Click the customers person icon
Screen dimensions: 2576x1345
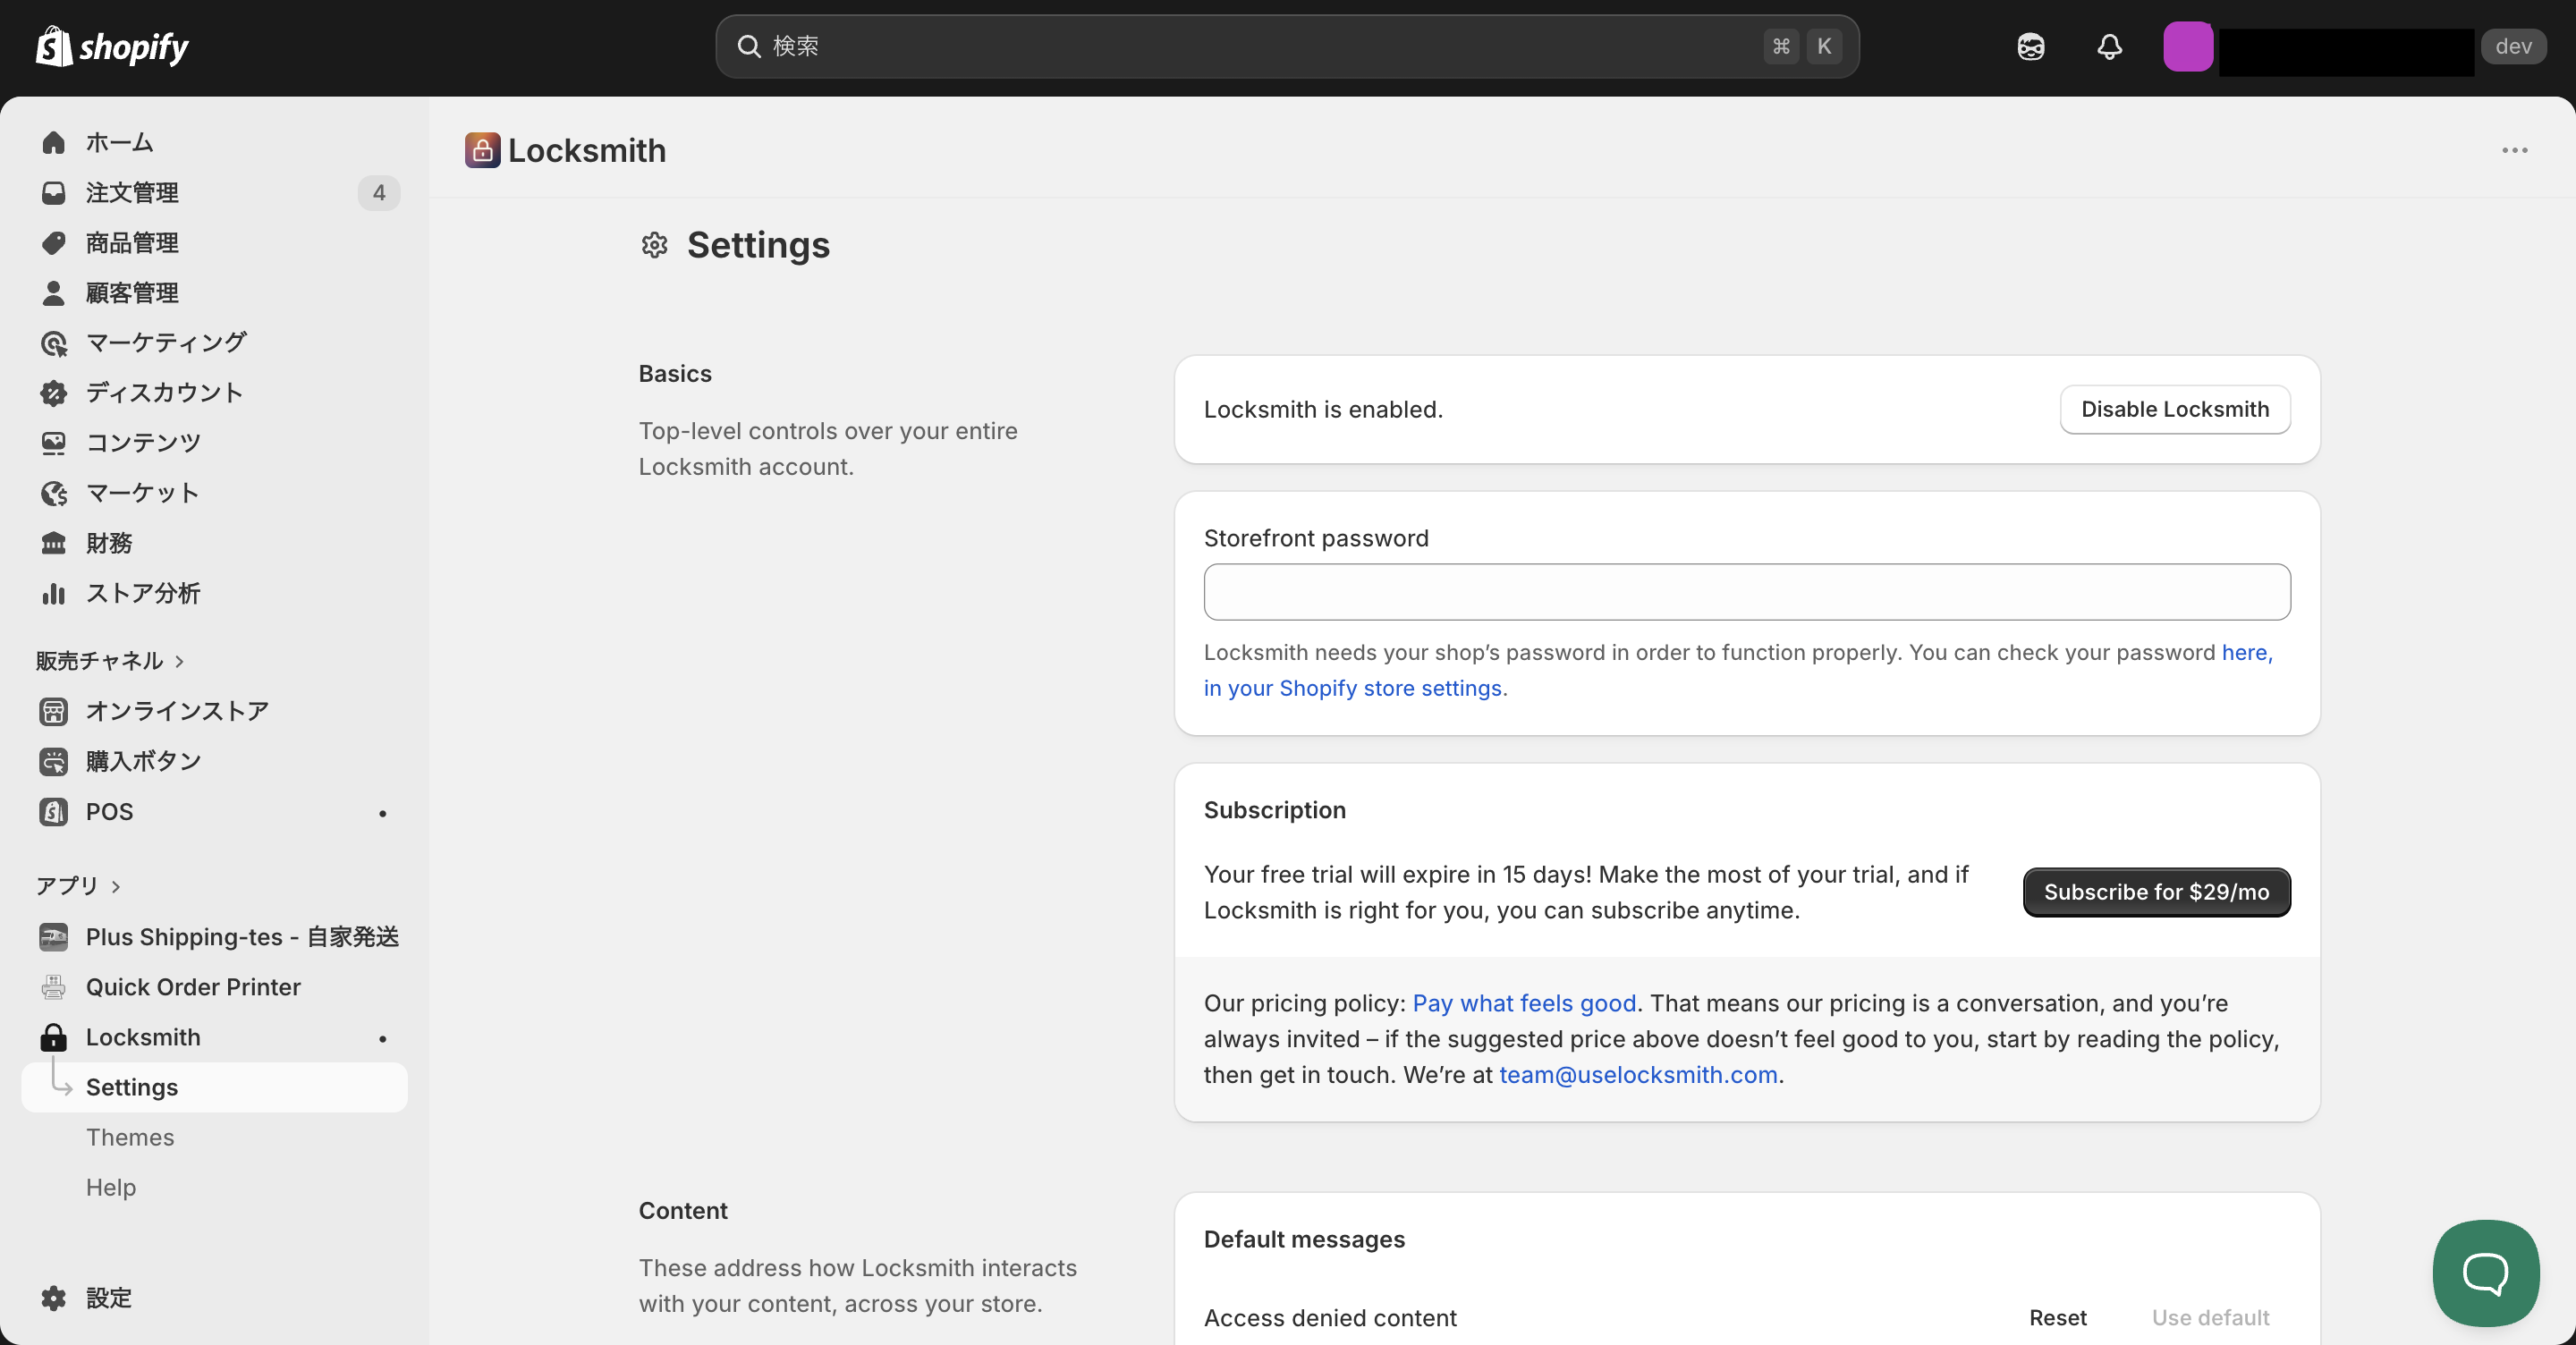tap(54, 292)
